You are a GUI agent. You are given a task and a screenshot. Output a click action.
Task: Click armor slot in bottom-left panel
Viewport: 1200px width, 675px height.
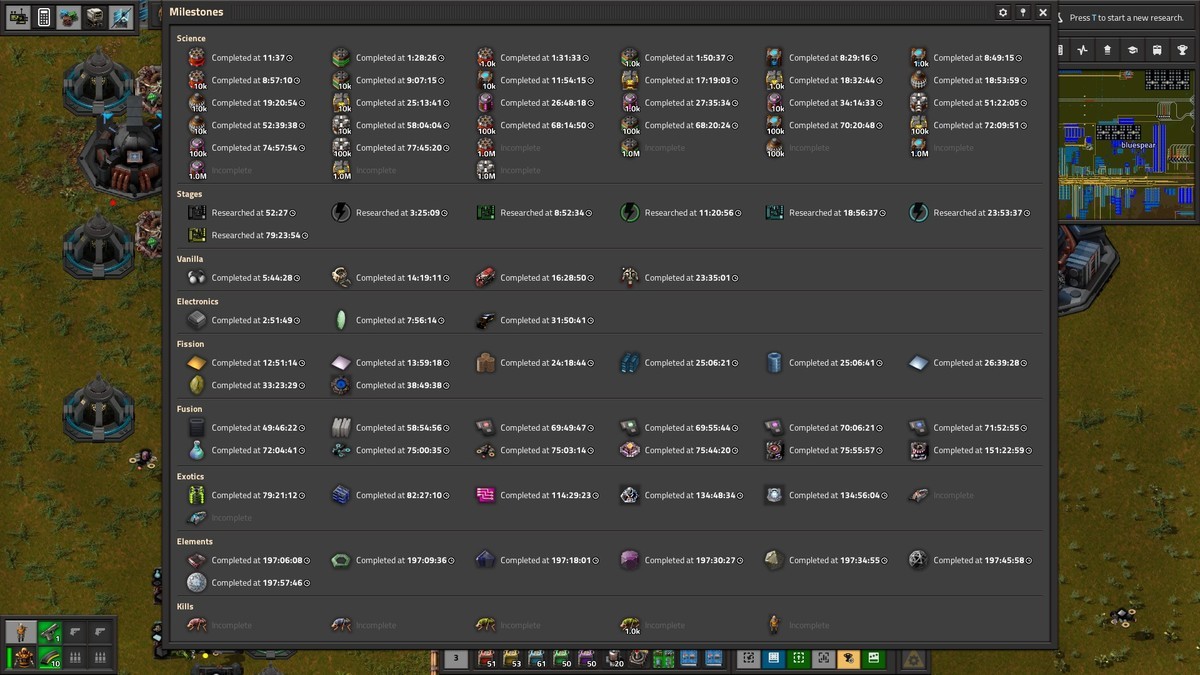coord(20,658)
